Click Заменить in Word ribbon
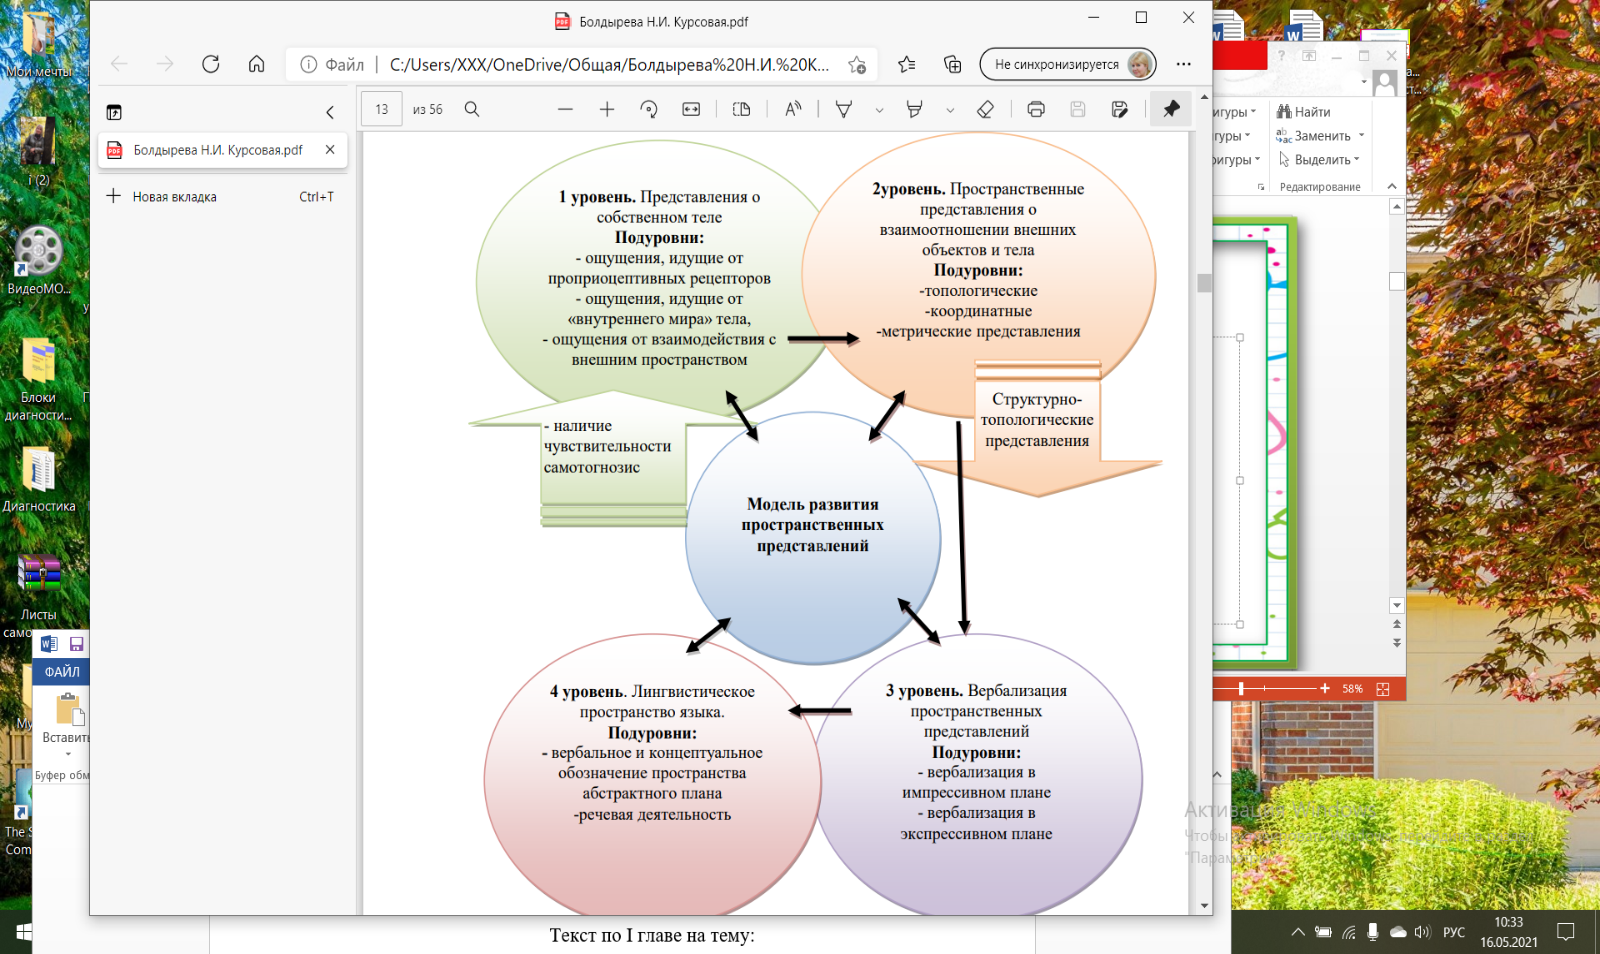The width and height of the screenshot is (1600, 954). pos(1313,136)
